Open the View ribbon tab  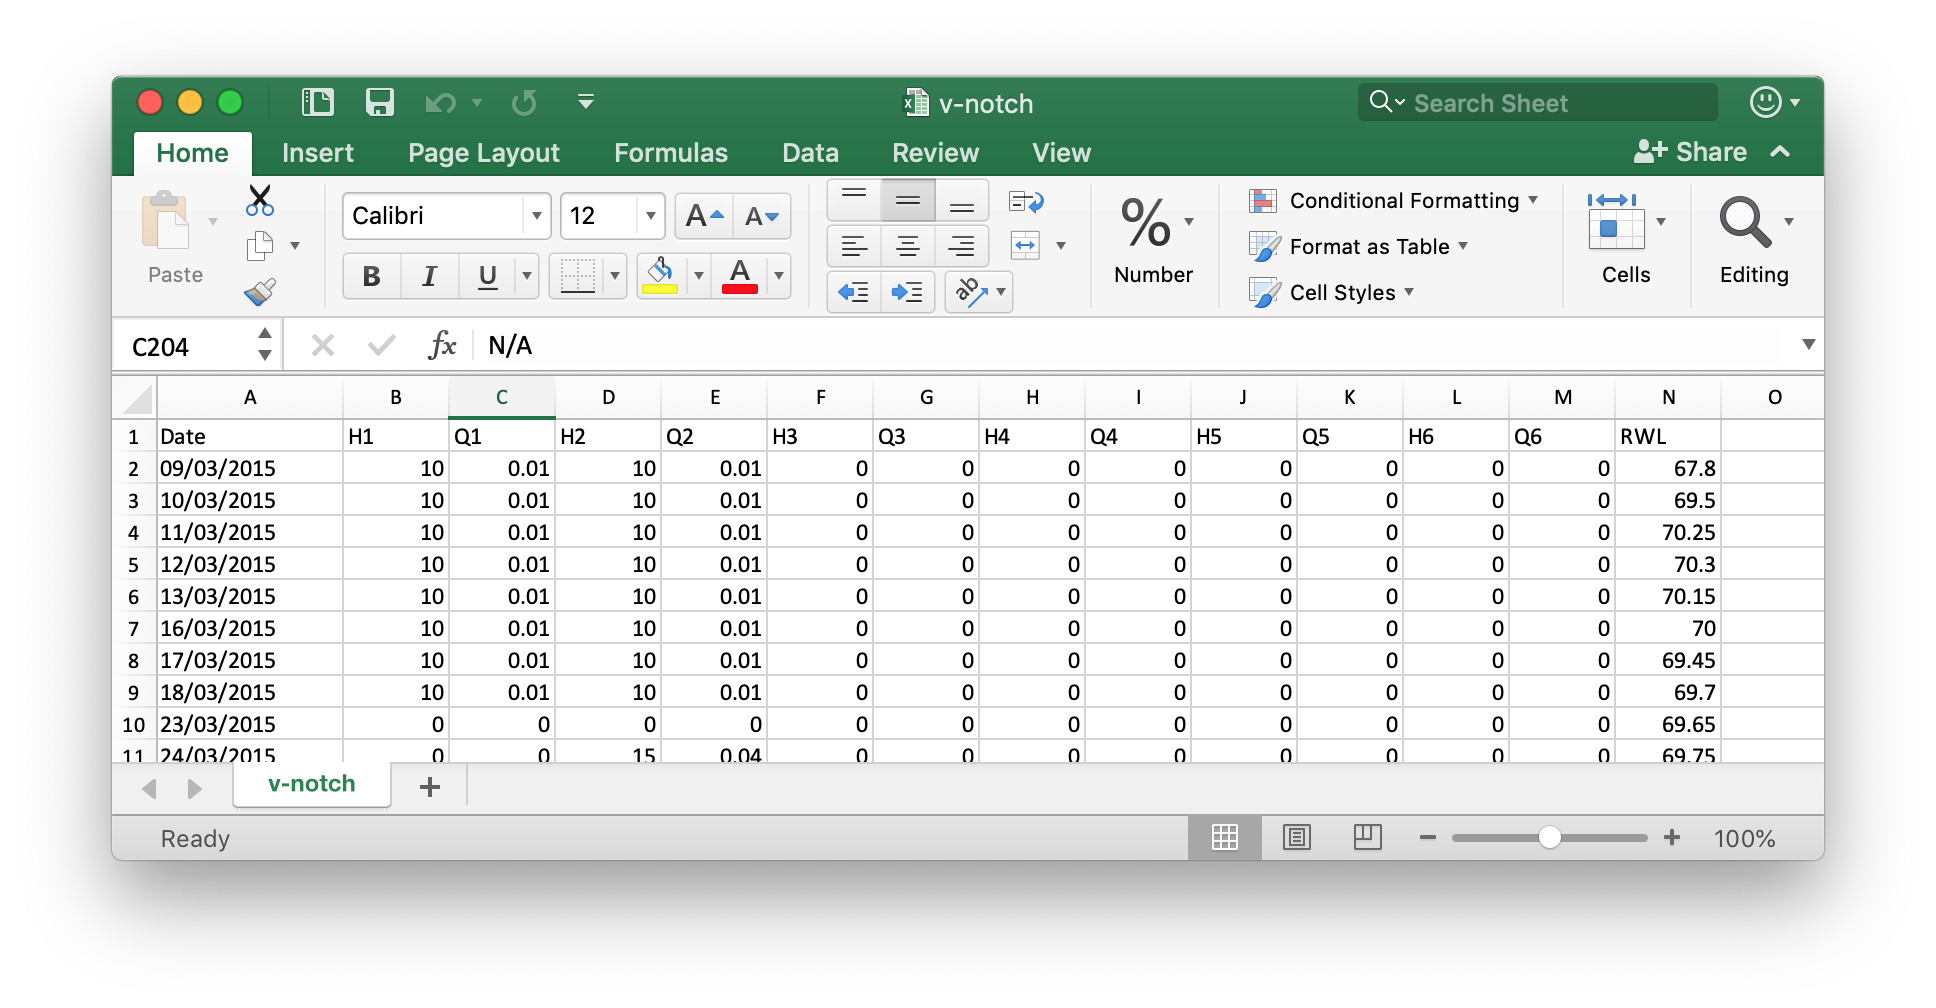[1061, 153]
